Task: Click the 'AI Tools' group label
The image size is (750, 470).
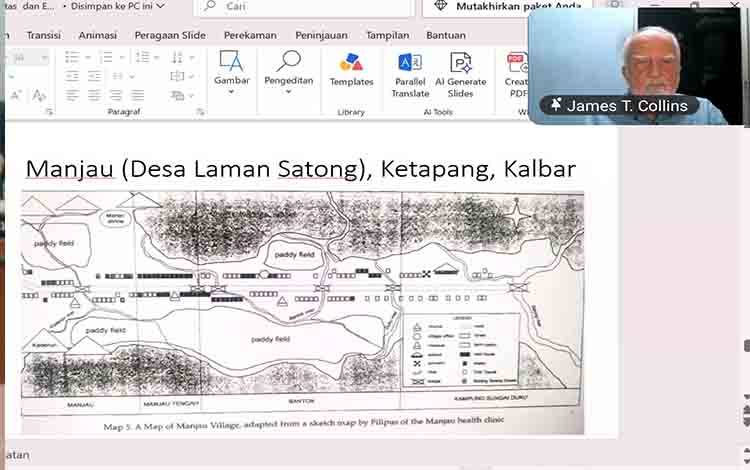Action: coord(438,112)
